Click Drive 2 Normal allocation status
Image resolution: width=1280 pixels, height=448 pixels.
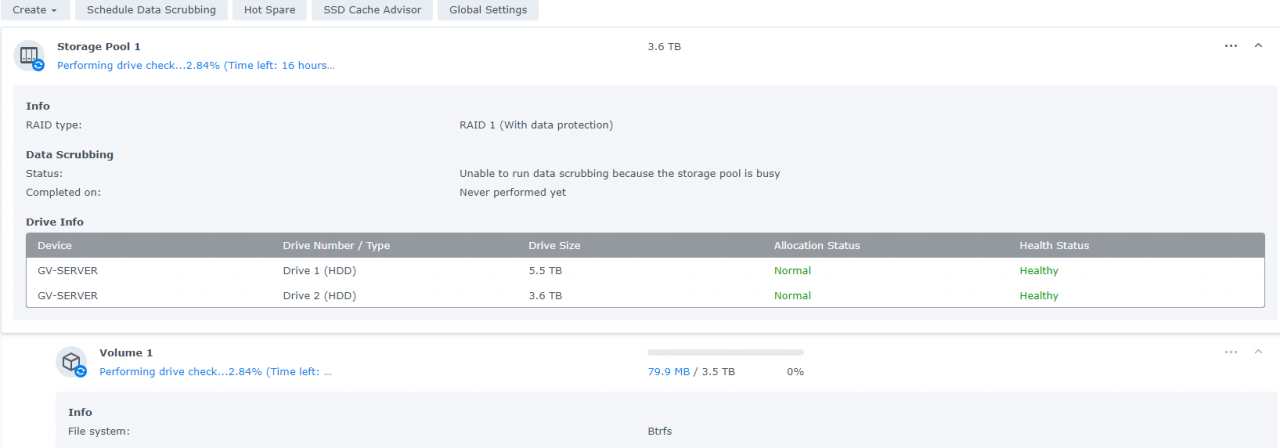pos(792,295)
